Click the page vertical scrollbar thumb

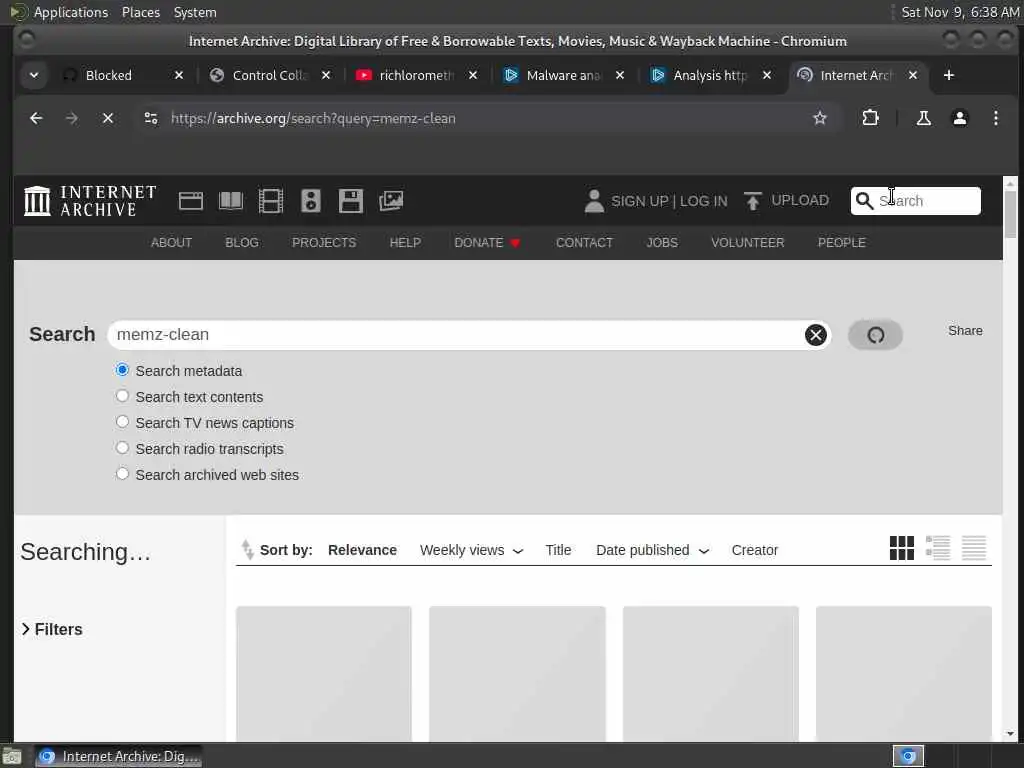(1010, 214)
